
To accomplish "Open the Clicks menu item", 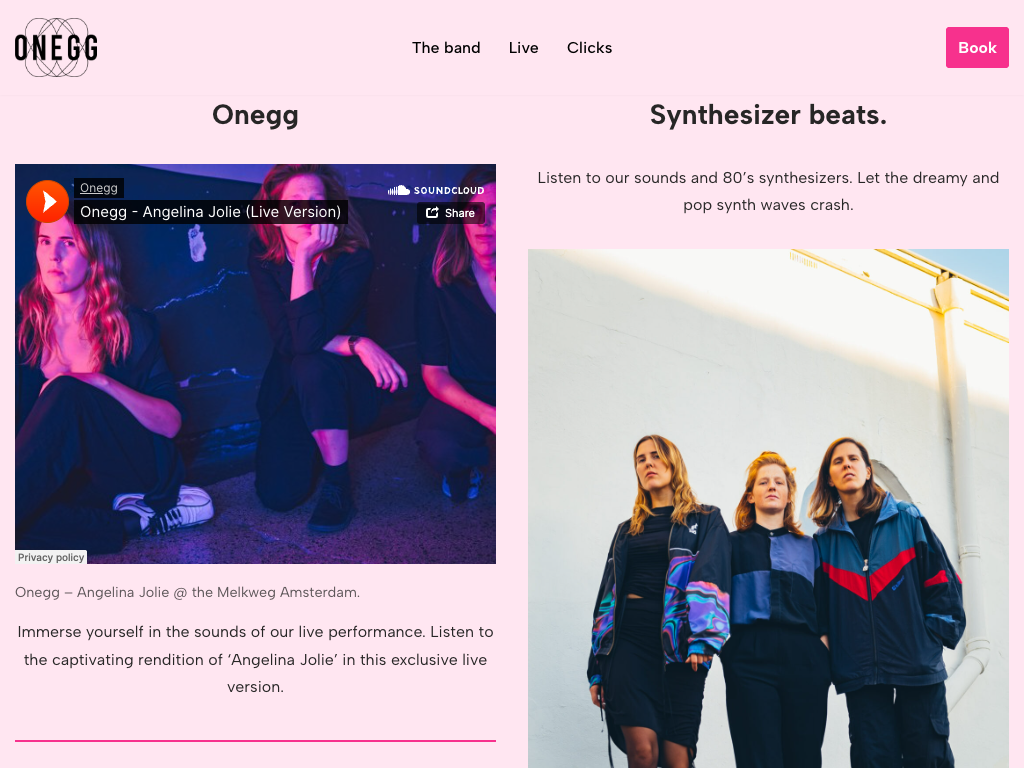I will click(589, 48).
